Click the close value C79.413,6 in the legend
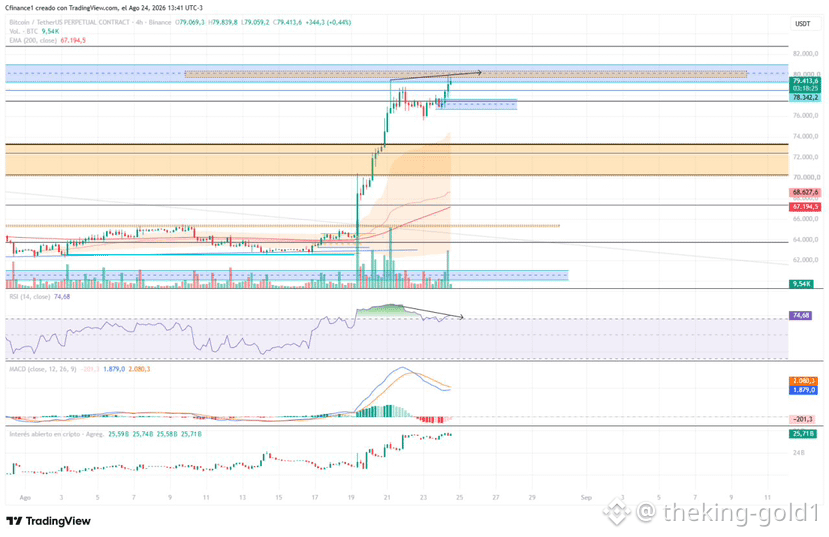Viewport: 829px width, 537px height. coord(287,23)
